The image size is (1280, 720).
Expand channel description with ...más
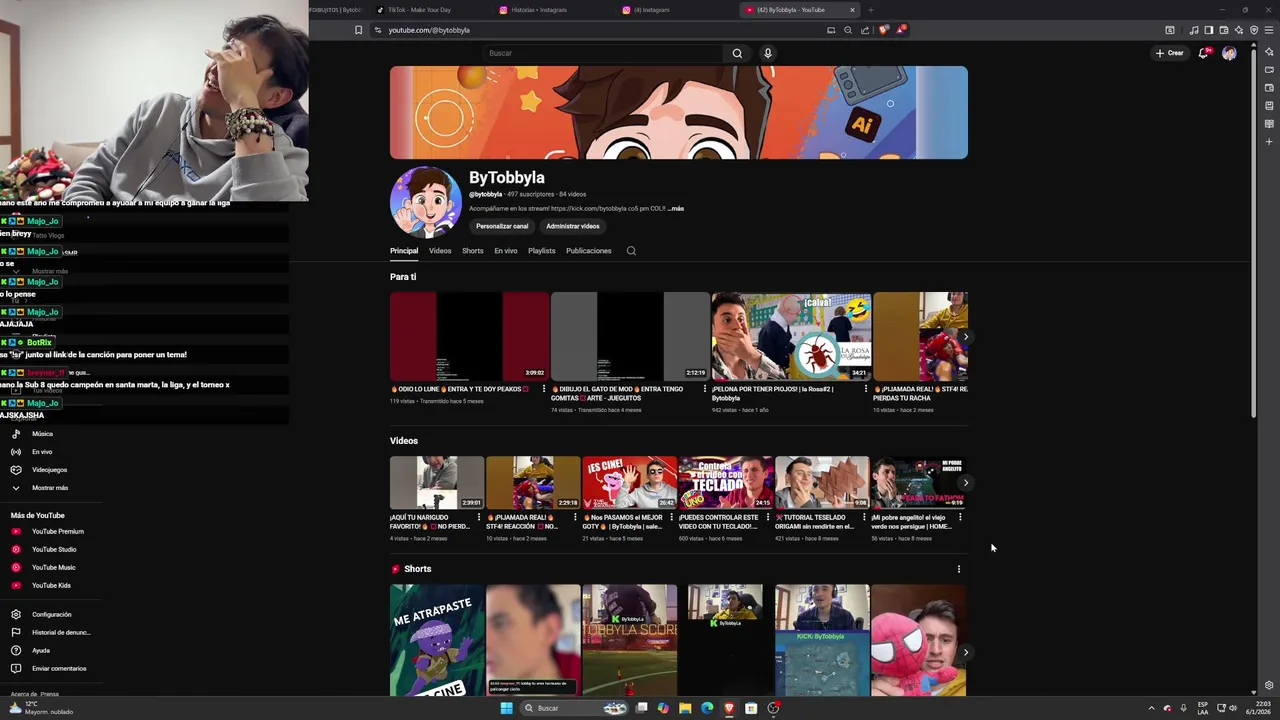676,209
